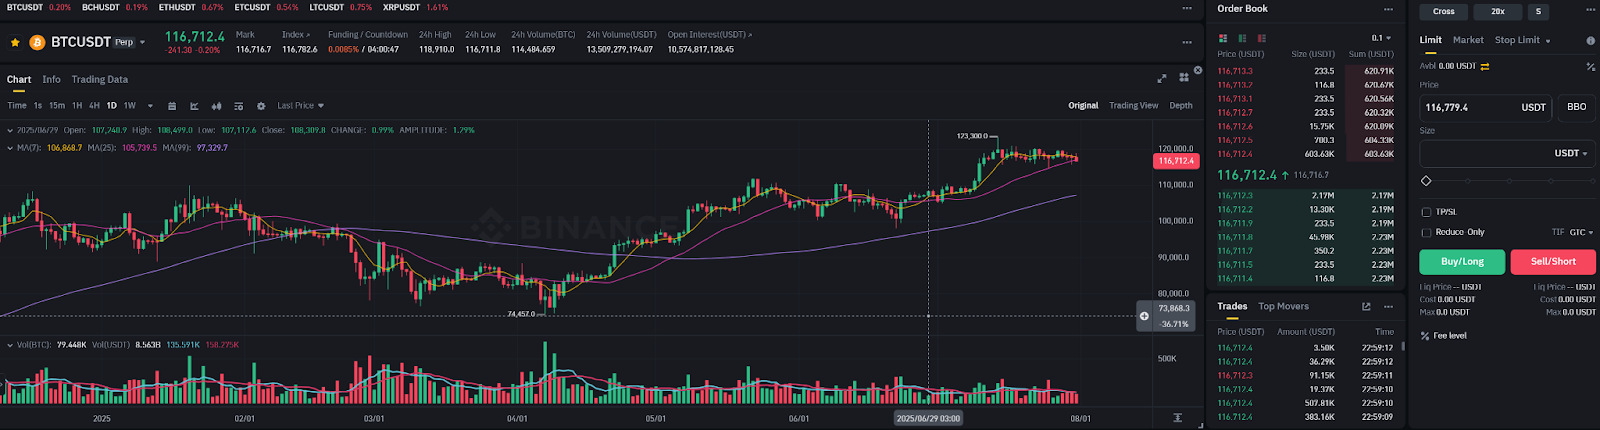Select the Market order type
The width and height of the screenshot is (1600, 430).
tap(1468, 40)
